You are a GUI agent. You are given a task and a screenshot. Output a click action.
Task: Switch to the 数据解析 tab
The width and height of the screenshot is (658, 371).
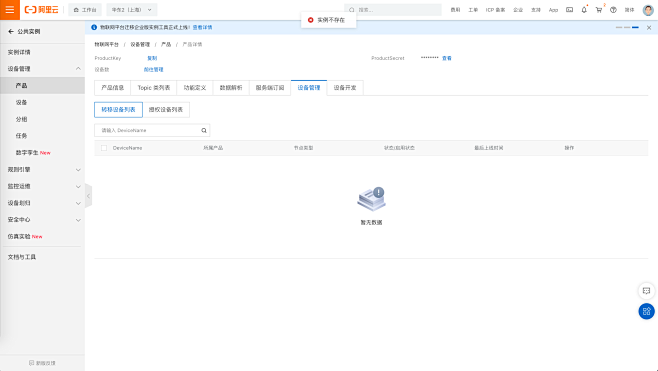click(231, 88)
